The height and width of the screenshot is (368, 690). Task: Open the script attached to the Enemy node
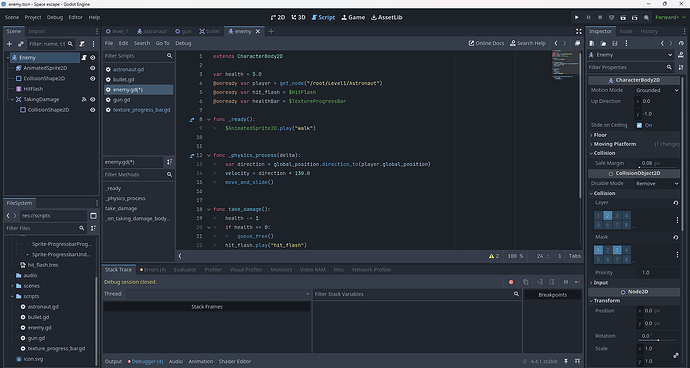tap(84, 58)
